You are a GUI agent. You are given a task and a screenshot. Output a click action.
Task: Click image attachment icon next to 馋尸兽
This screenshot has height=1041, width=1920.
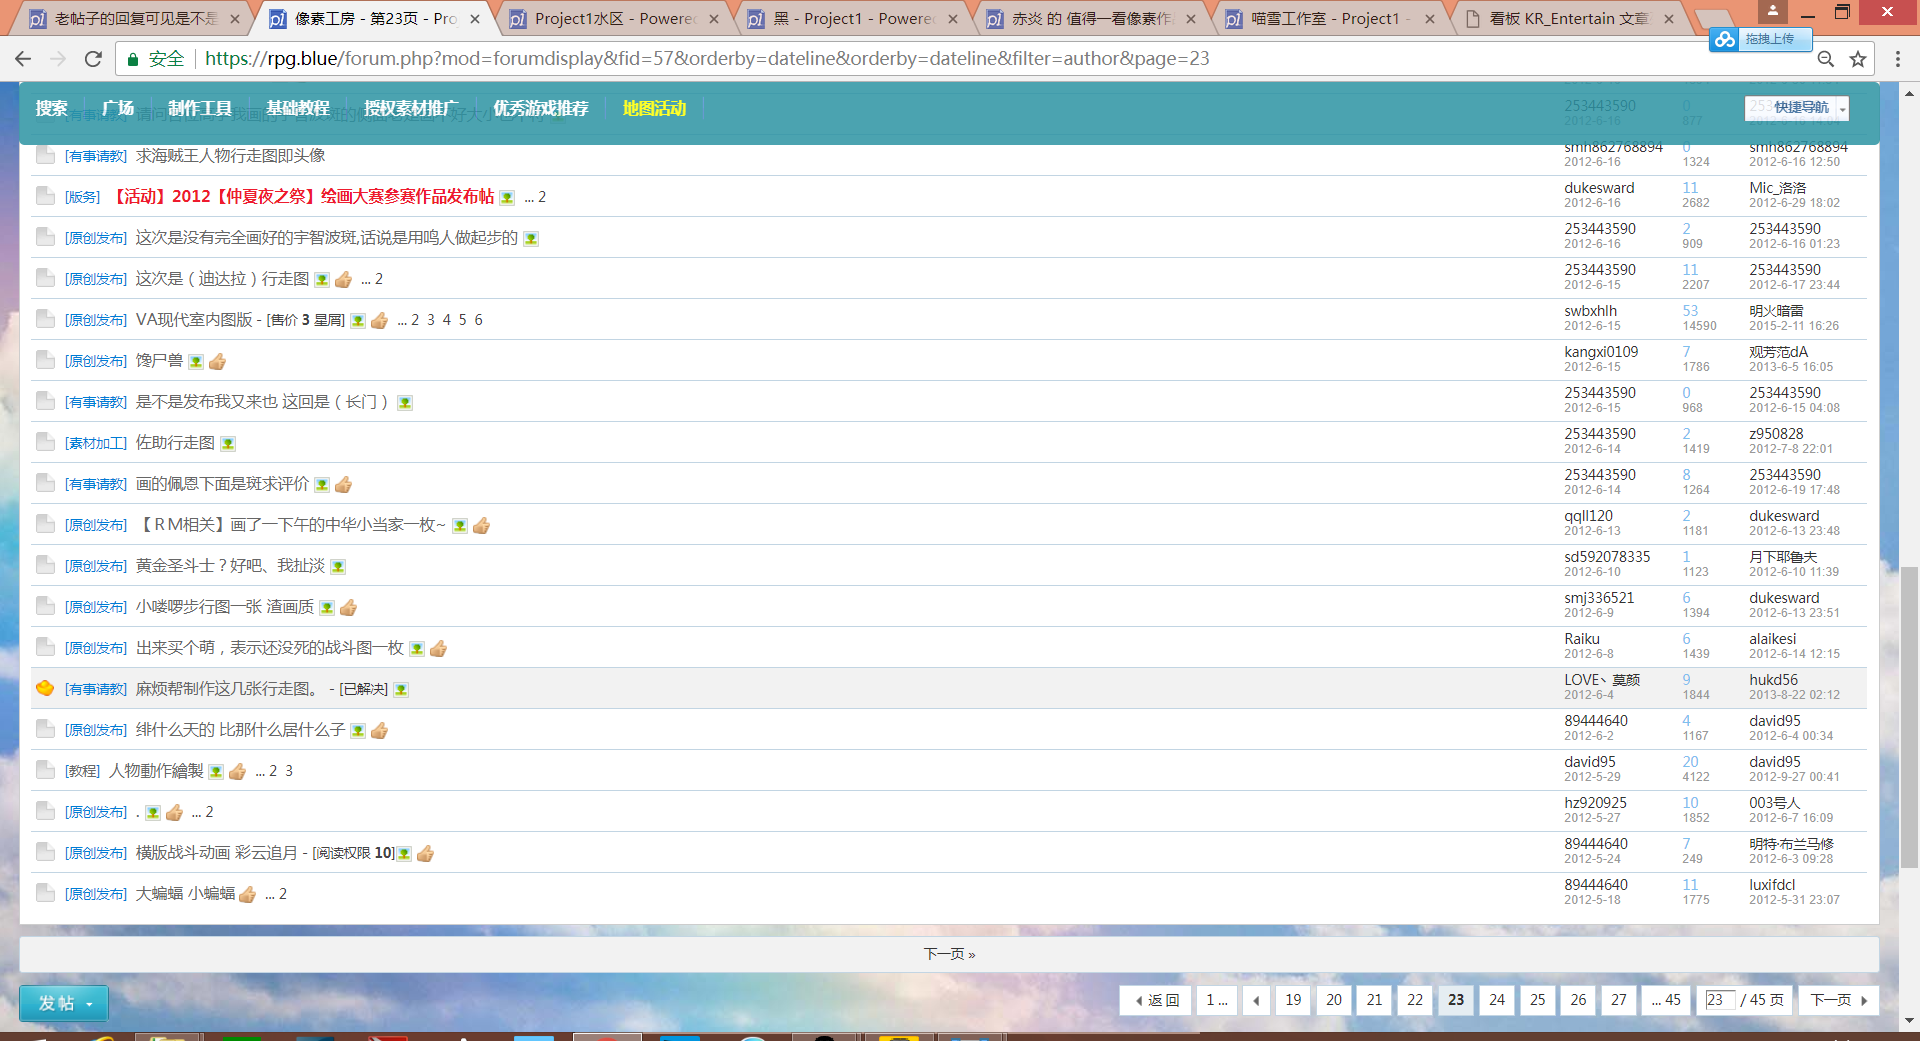click(196, 362)
